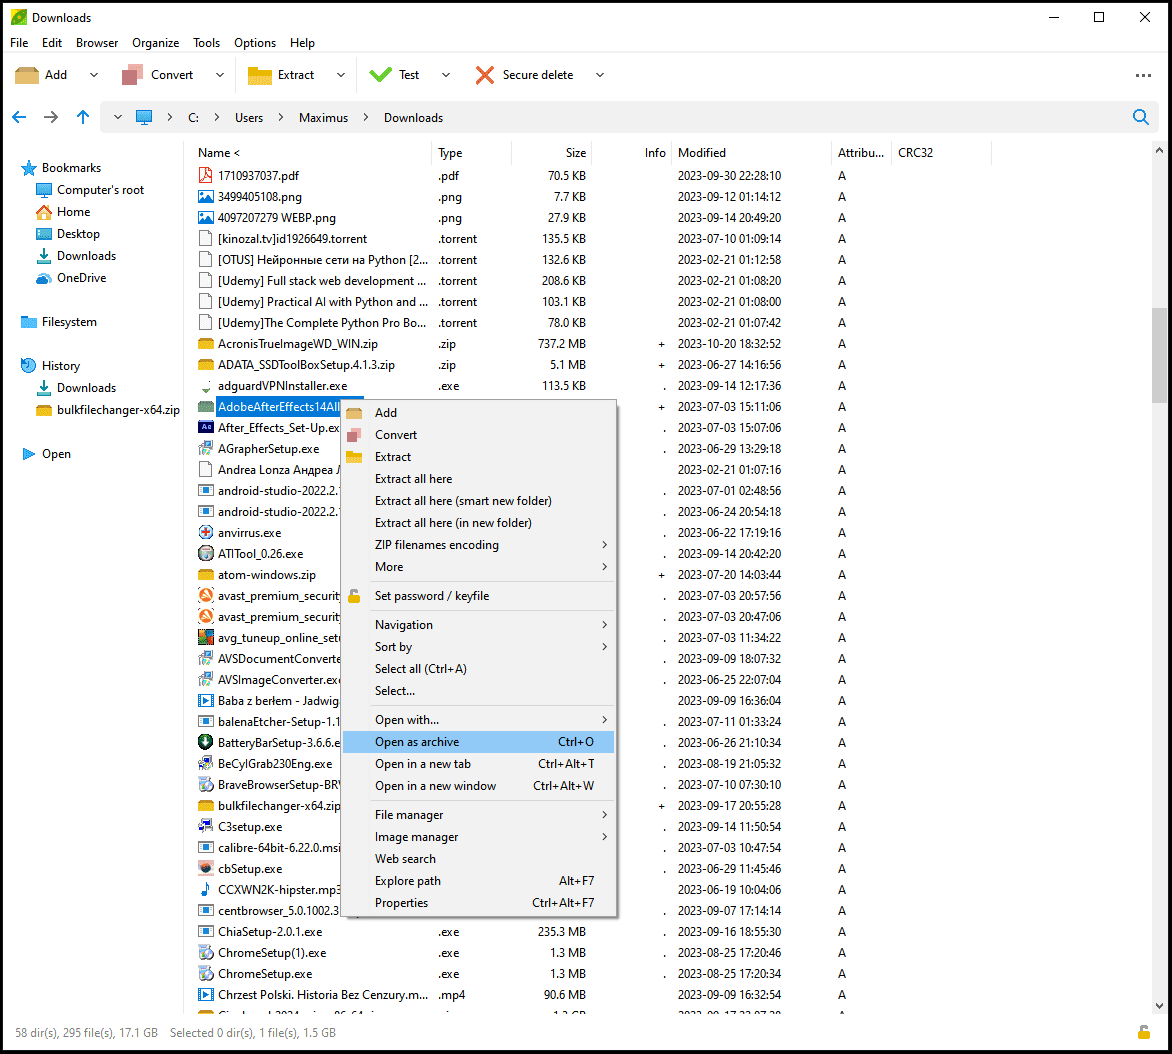Click the computer root icon in breadcrumb

144,117
